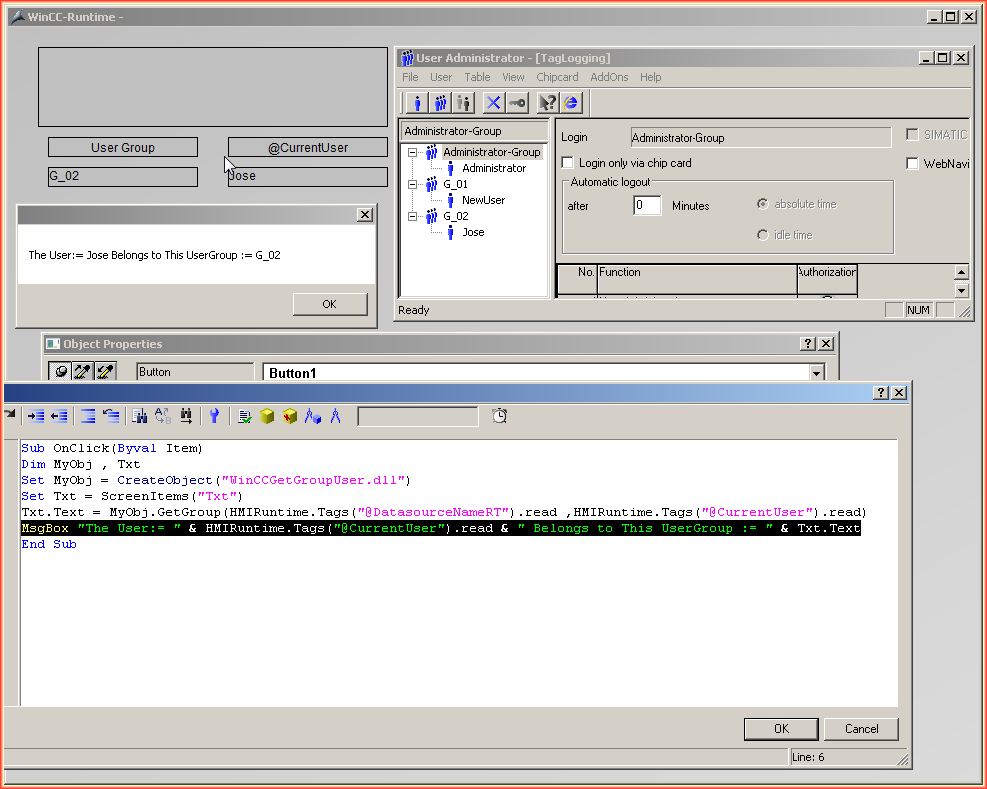Open the Internet Explorer web icon
The width and height of the screenshot is (987, 789).
571,103
